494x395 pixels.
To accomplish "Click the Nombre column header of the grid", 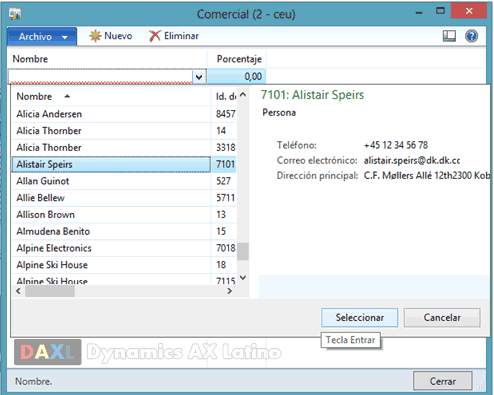I will click(107, 59).
